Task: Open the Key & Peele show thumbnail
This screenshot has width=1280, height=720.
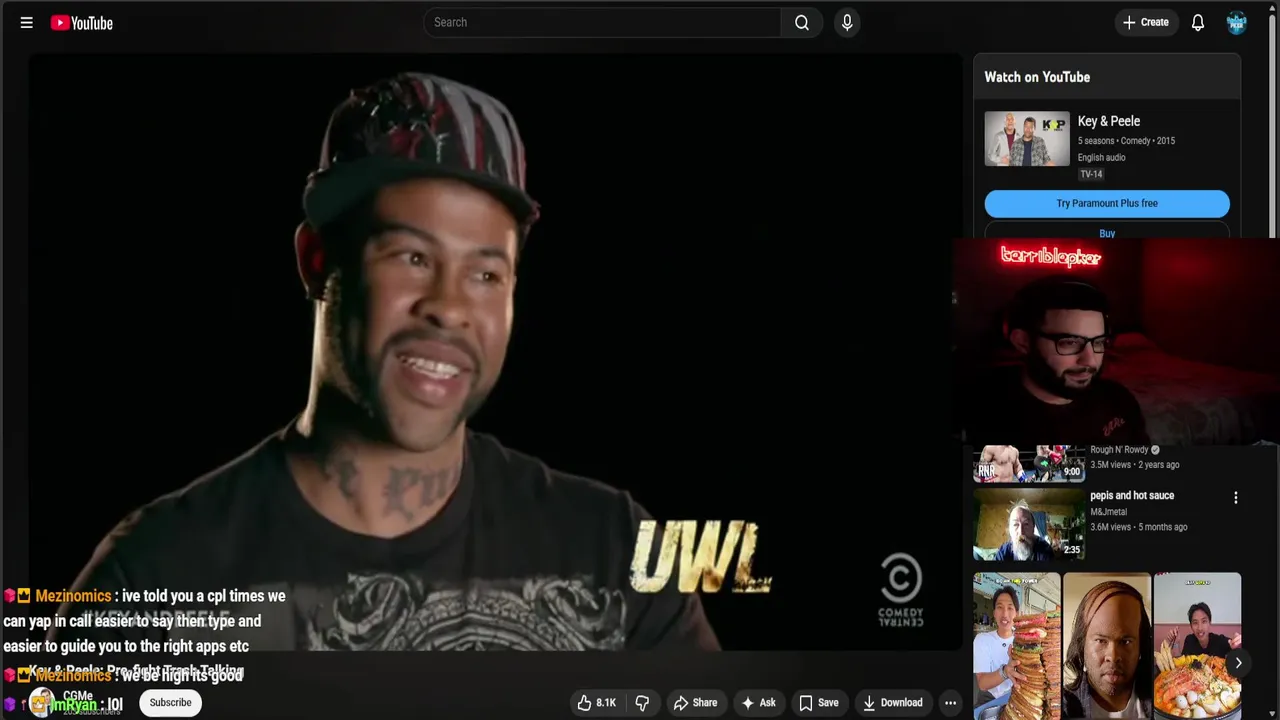Action: (1027, 138)
